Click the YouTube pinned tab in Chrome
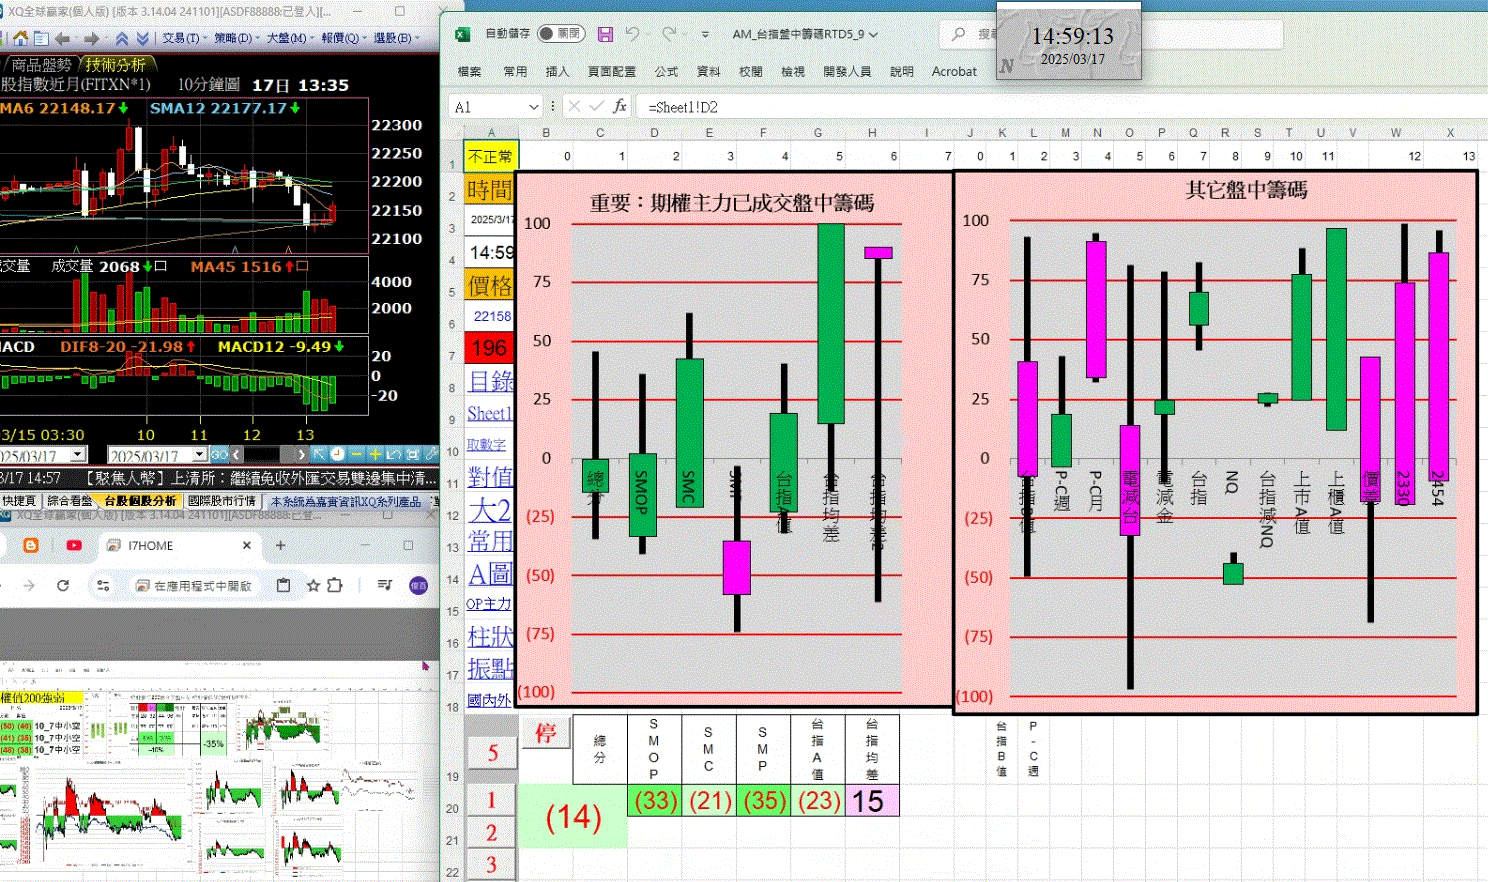 (74, 545)
